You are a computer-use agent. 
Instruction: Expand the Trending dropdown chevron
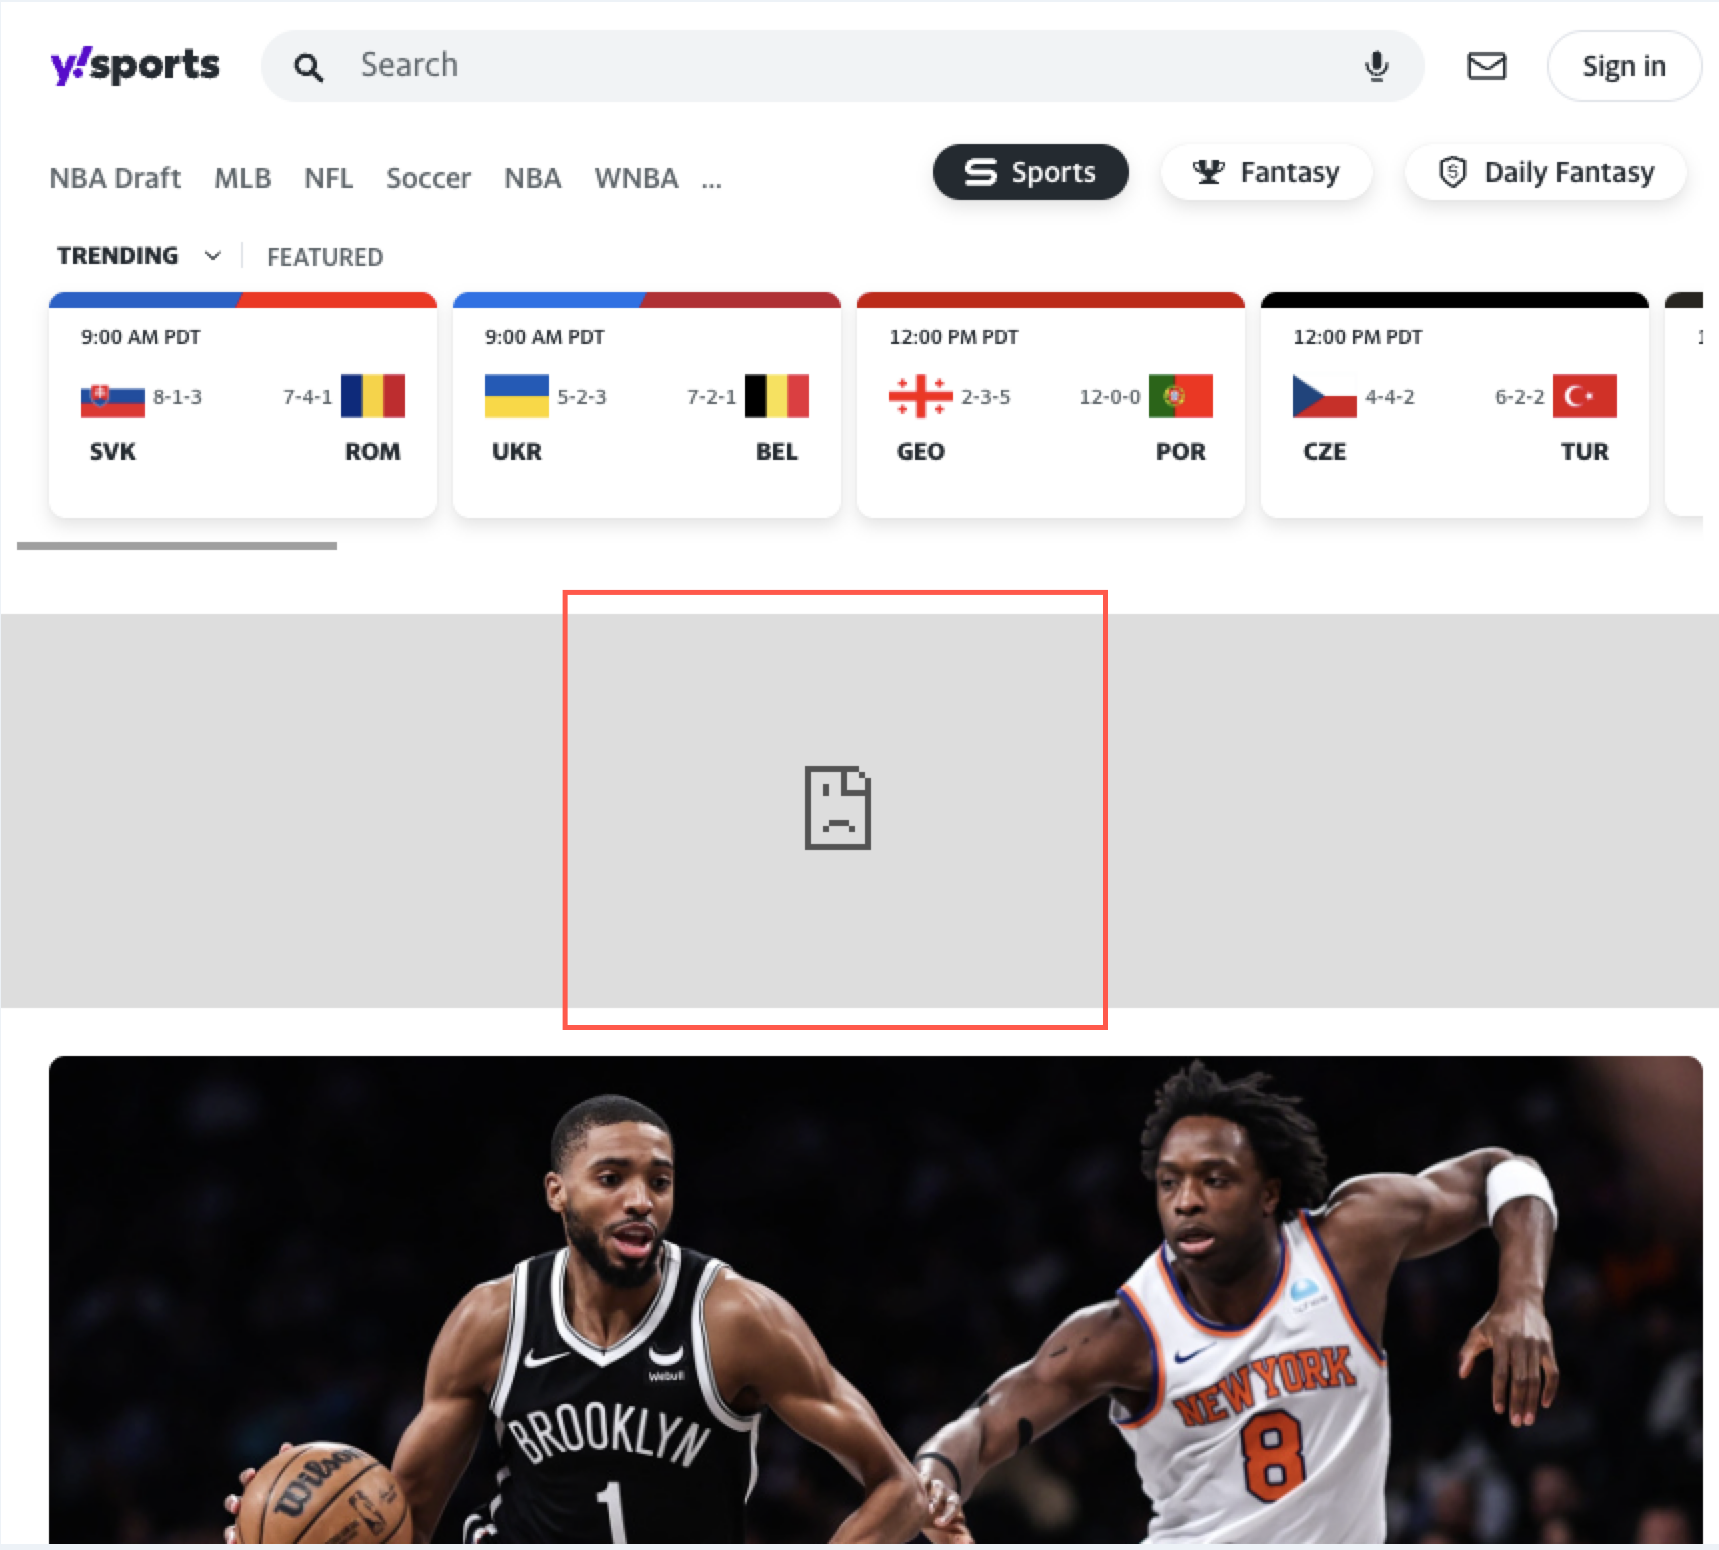(x=213, y=256)
